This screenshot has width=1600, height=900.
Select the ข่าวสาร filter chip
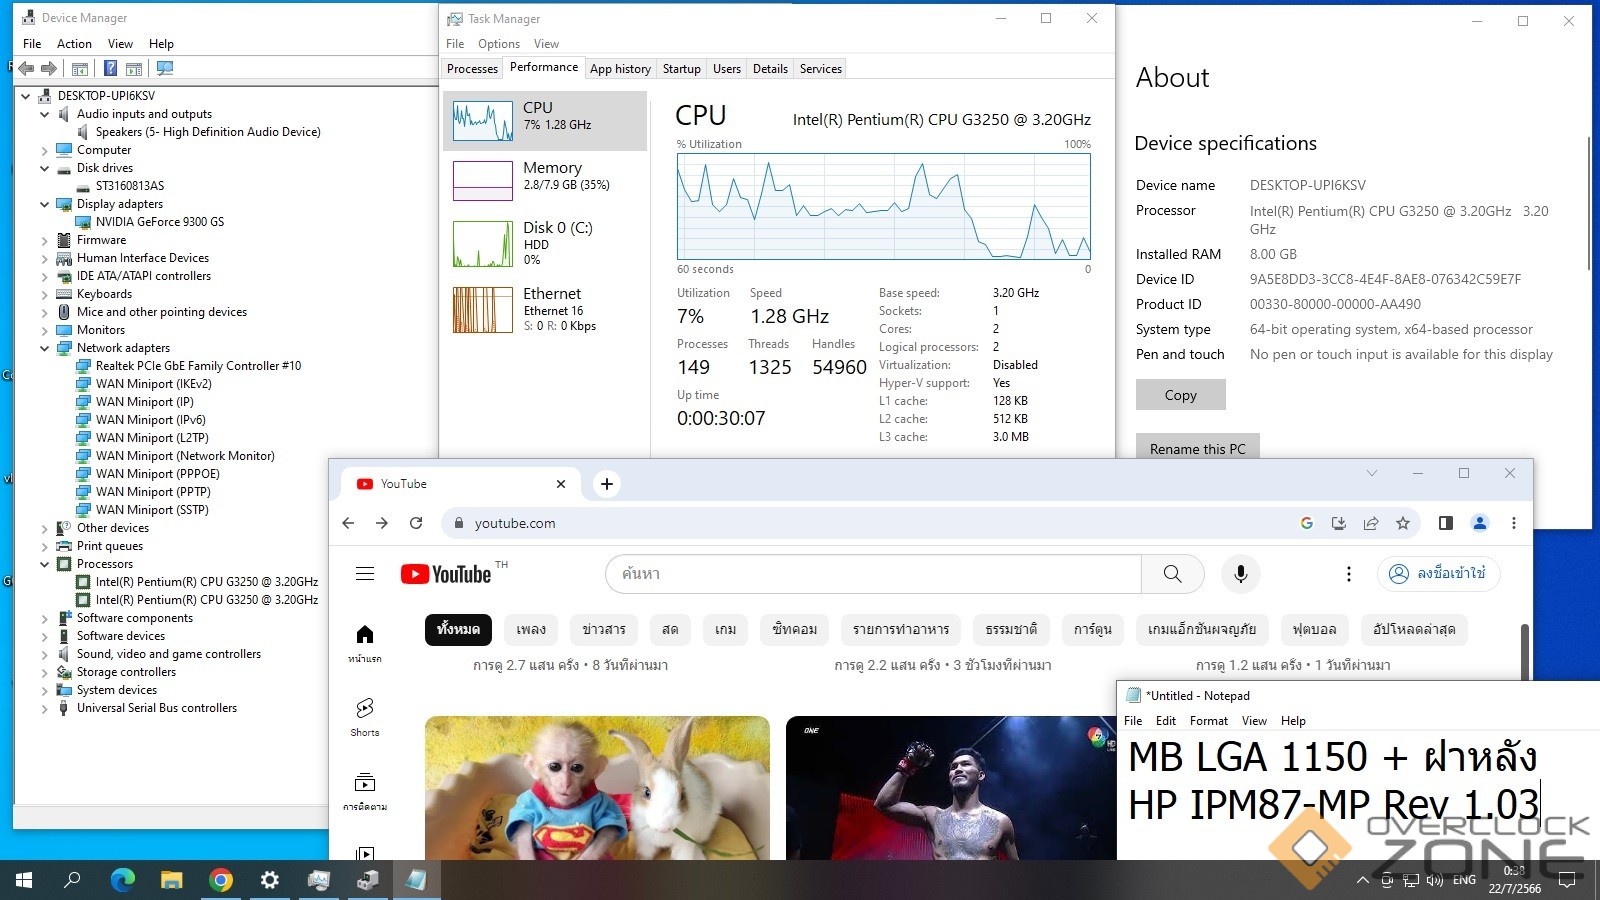[x=604, y=630]
